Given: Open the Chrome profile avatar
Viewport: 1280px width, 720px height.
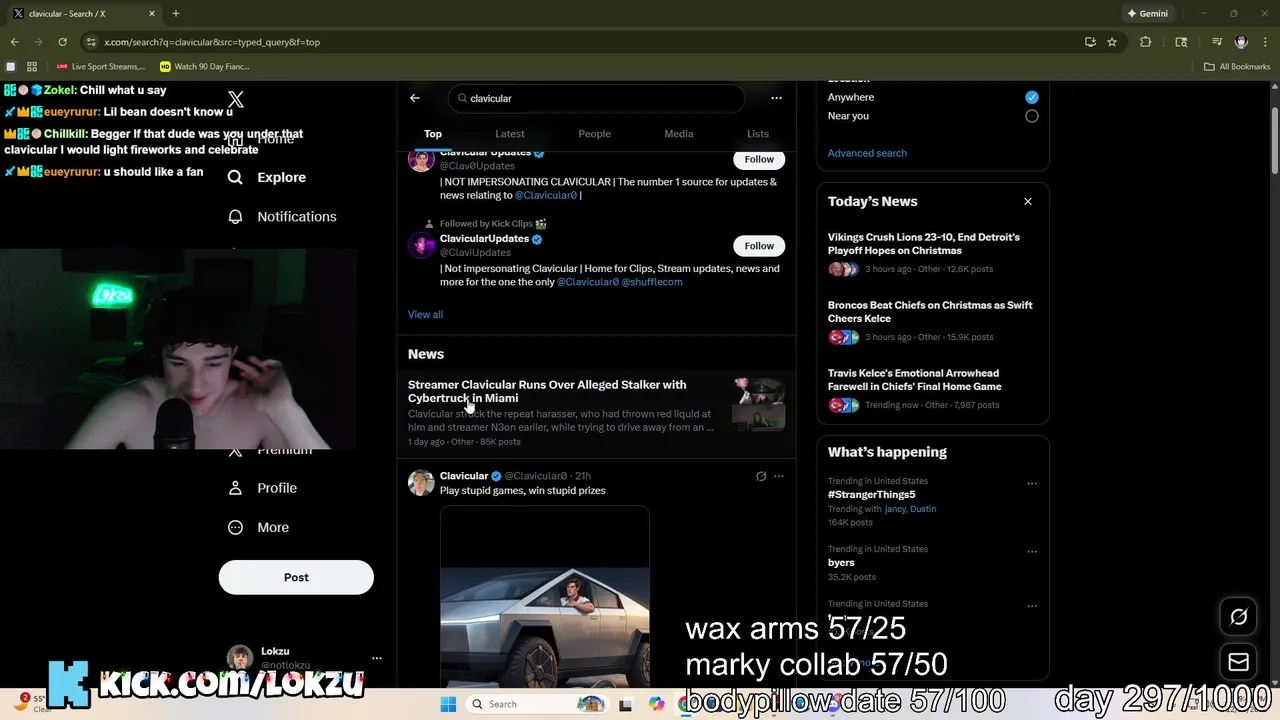Looking at the screenshot, I should point(1241,42).
